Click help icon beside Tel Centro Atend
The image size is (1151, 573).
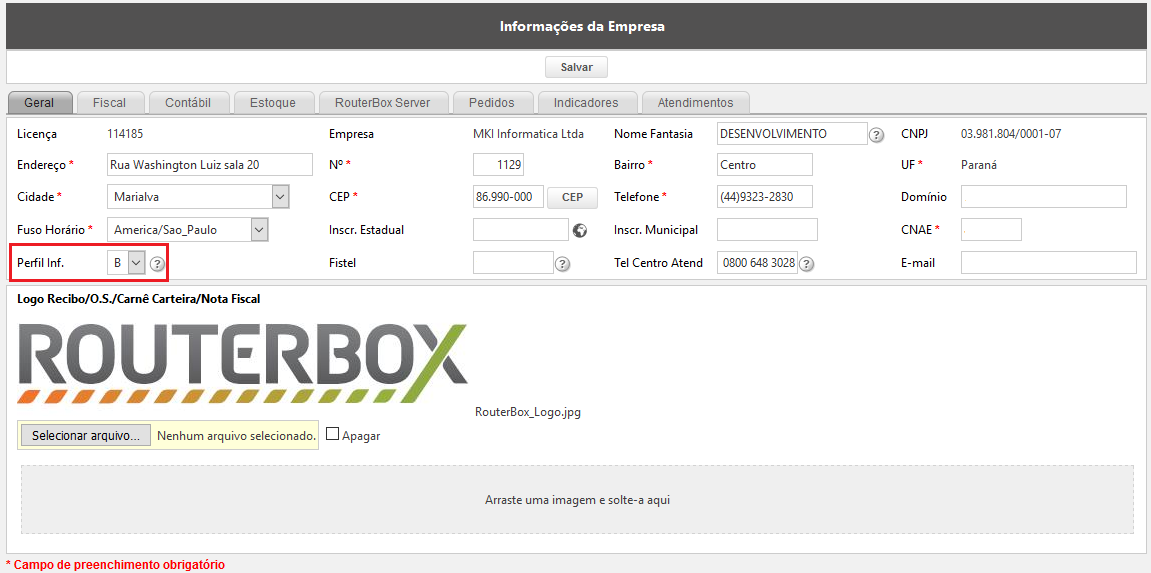(806, 264)
